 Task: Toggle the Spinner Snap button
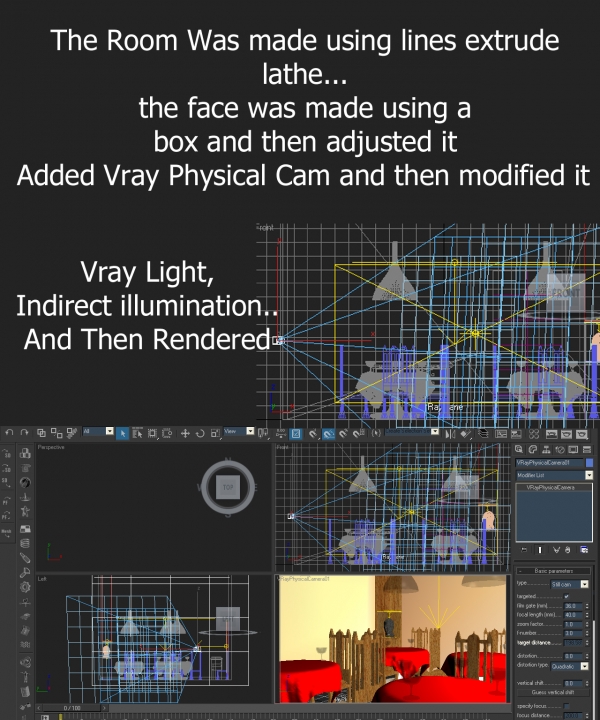(359, 433)
